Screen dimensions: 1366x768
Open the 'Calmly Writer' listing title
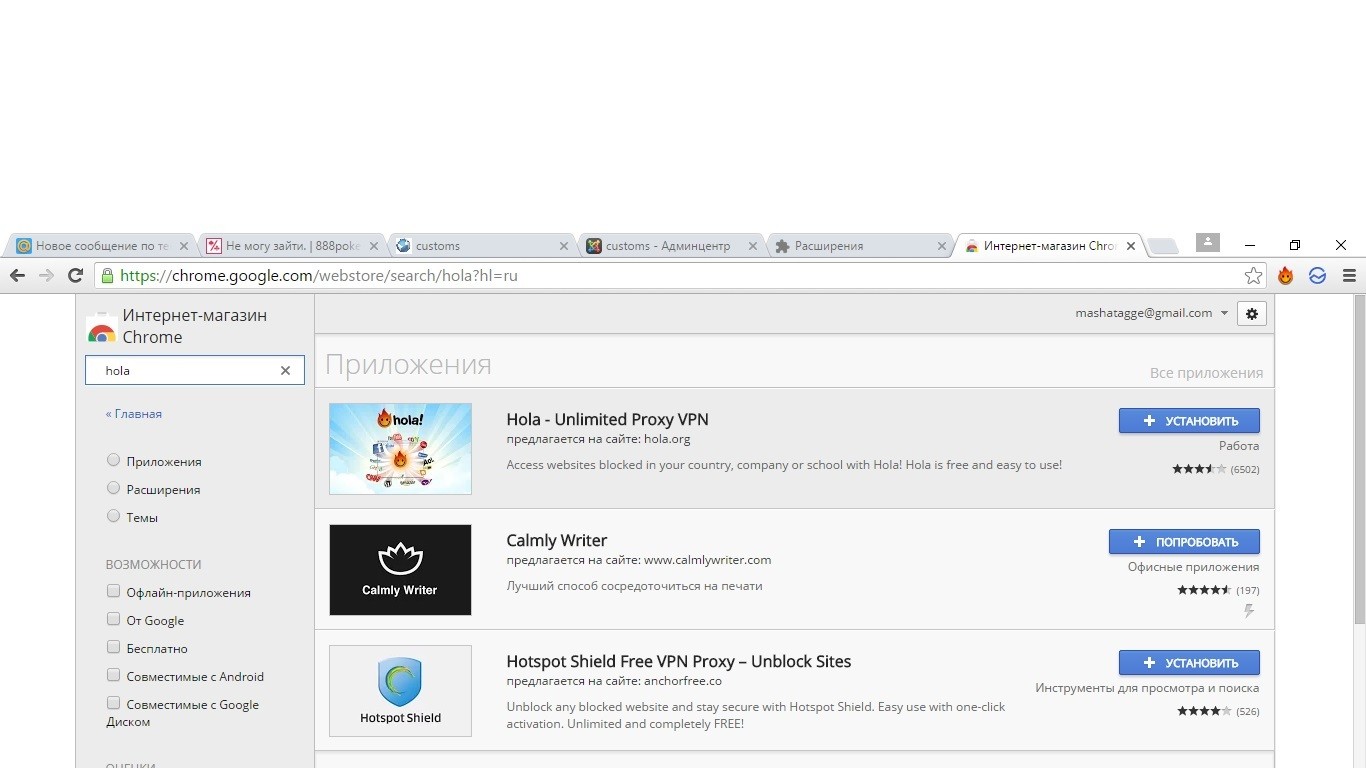click(556, 540)
